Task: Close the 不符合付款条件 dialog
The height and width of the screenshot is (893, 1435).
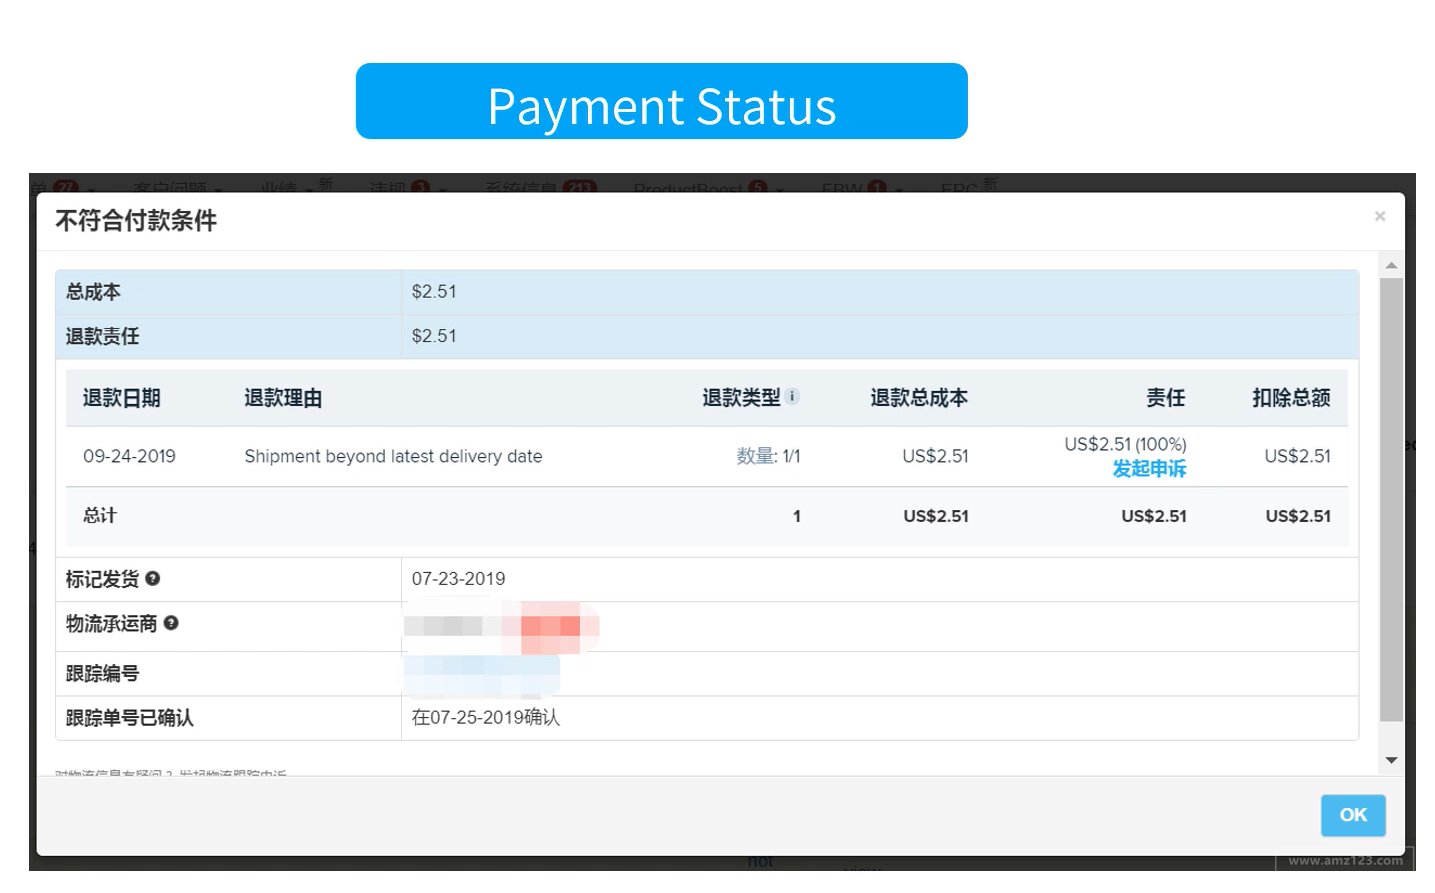Action: [x=1380, y=216]
